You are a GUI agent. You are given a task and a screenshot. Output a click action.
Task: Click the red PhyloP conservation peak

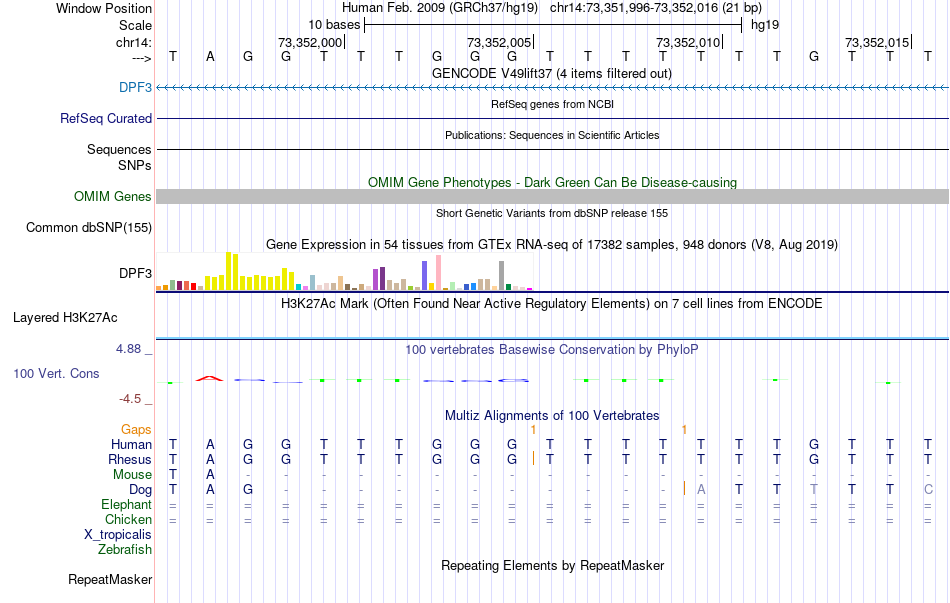[209, 378]
